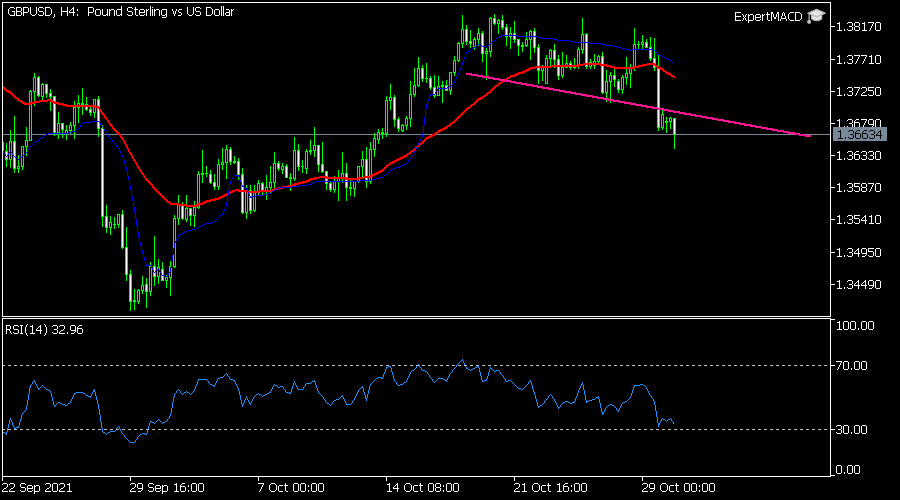Click price level 1.35870 on the scale
The height and width of the screenshot is (500, 900).
[859, 188]
